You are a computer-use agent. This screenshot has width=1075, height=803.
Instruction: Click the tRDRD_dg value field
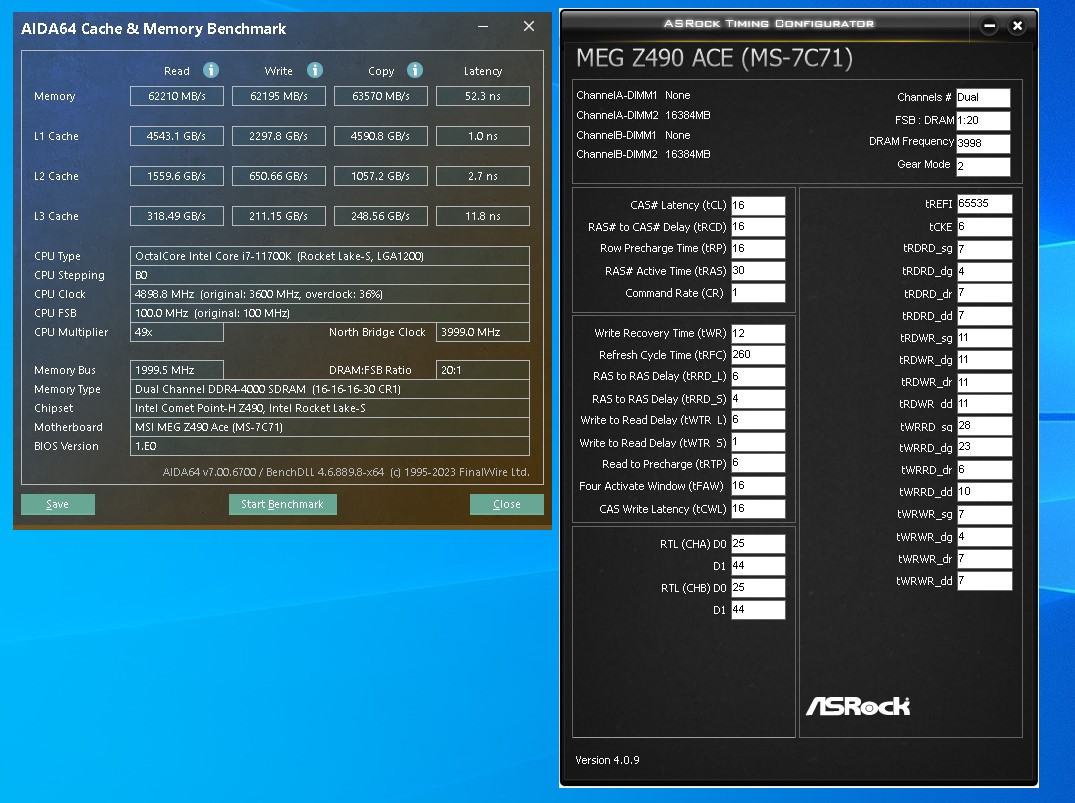click(x=985, y=272)
